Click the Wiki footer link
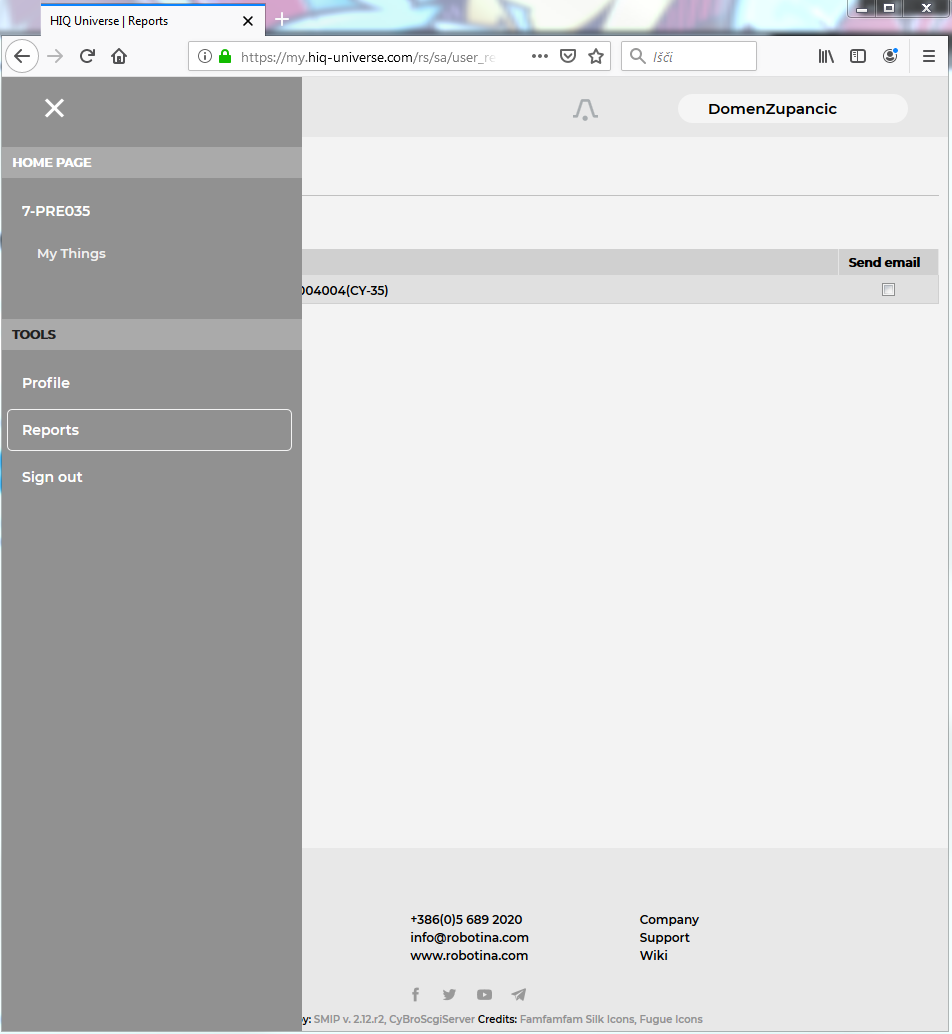This screenshot has height=1034, width=952. tap(653, 955)
